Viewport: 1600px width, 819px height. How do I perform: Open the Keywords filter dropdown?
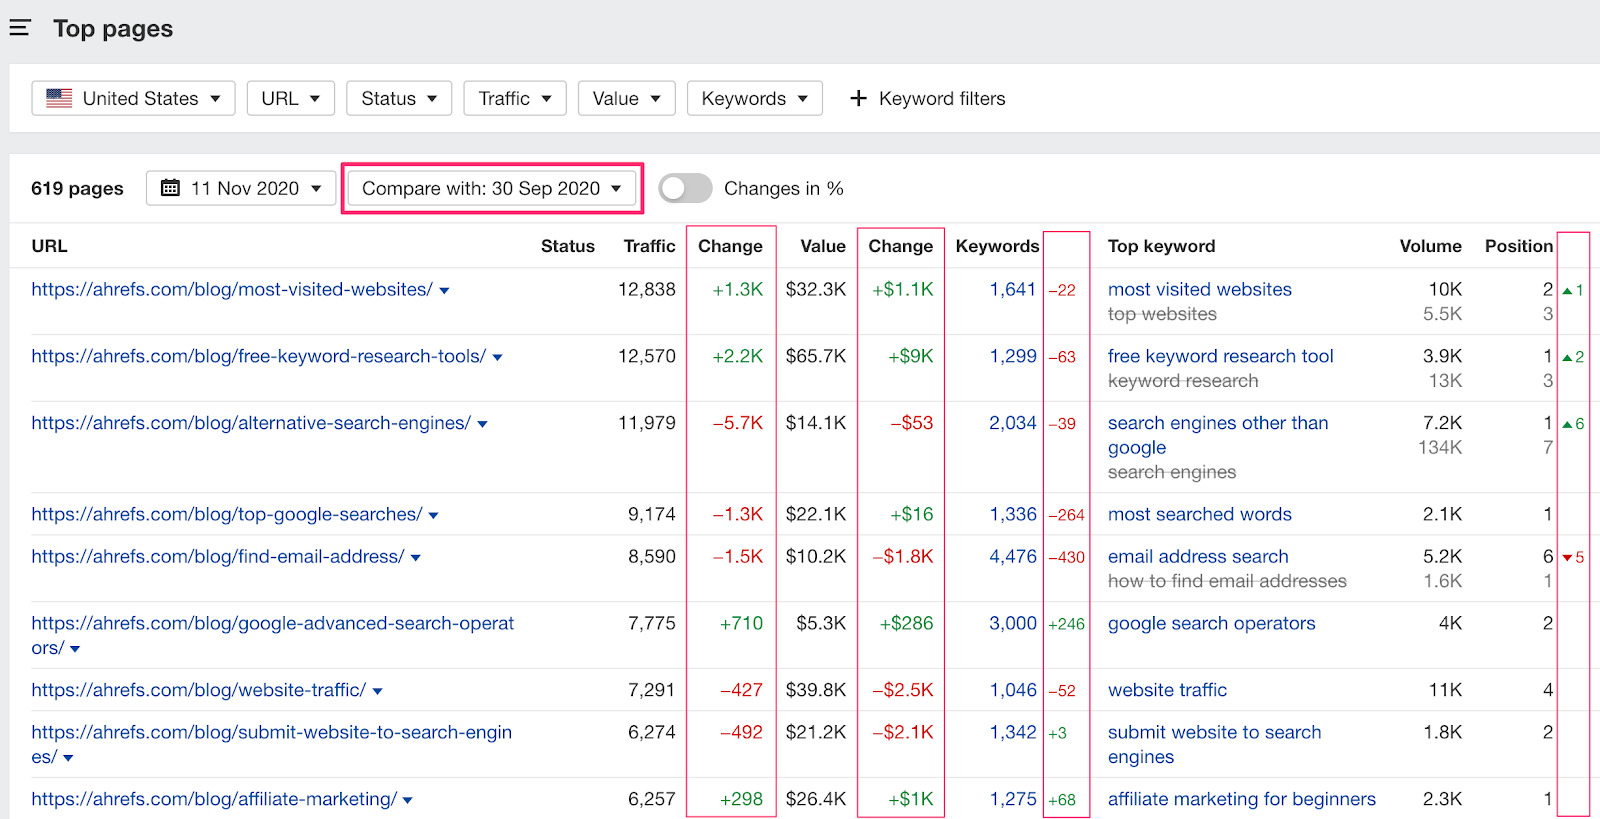(x=754, y=98)
